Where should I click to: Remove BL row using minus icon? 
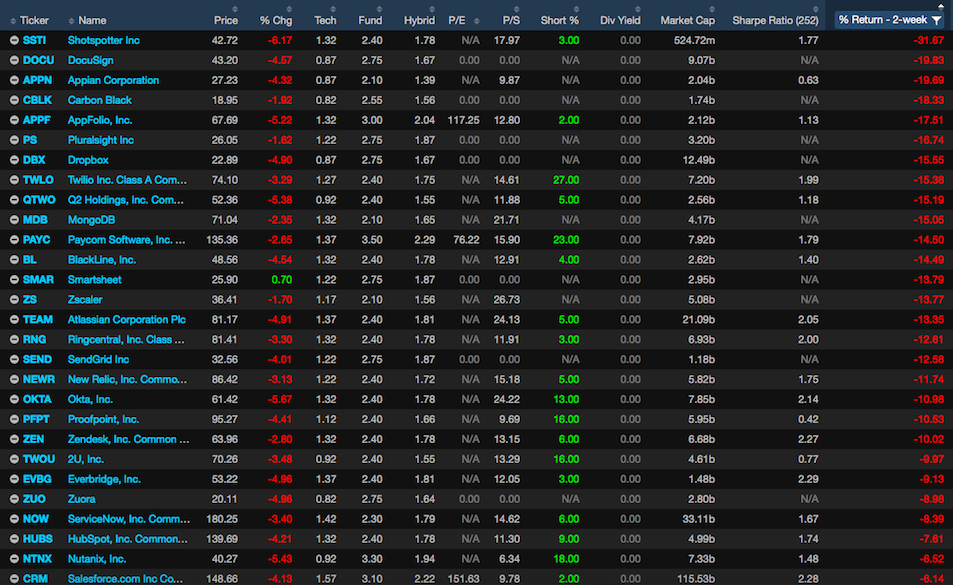click(x=14, y=259)
